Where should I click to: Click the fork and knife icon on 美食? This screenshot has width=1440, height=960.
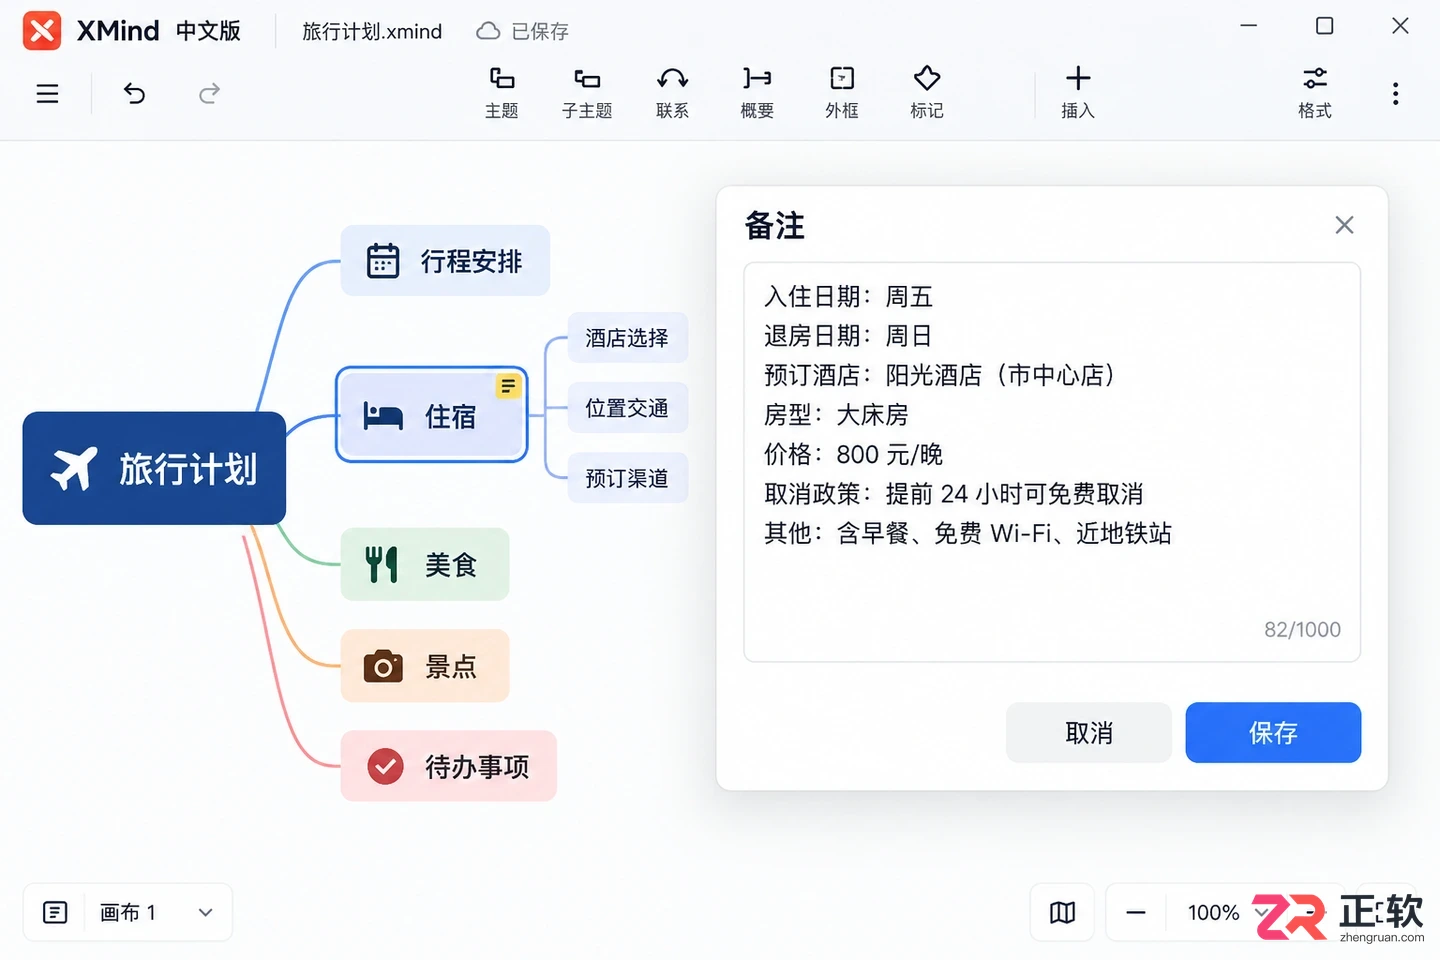[x=381, y=565]
